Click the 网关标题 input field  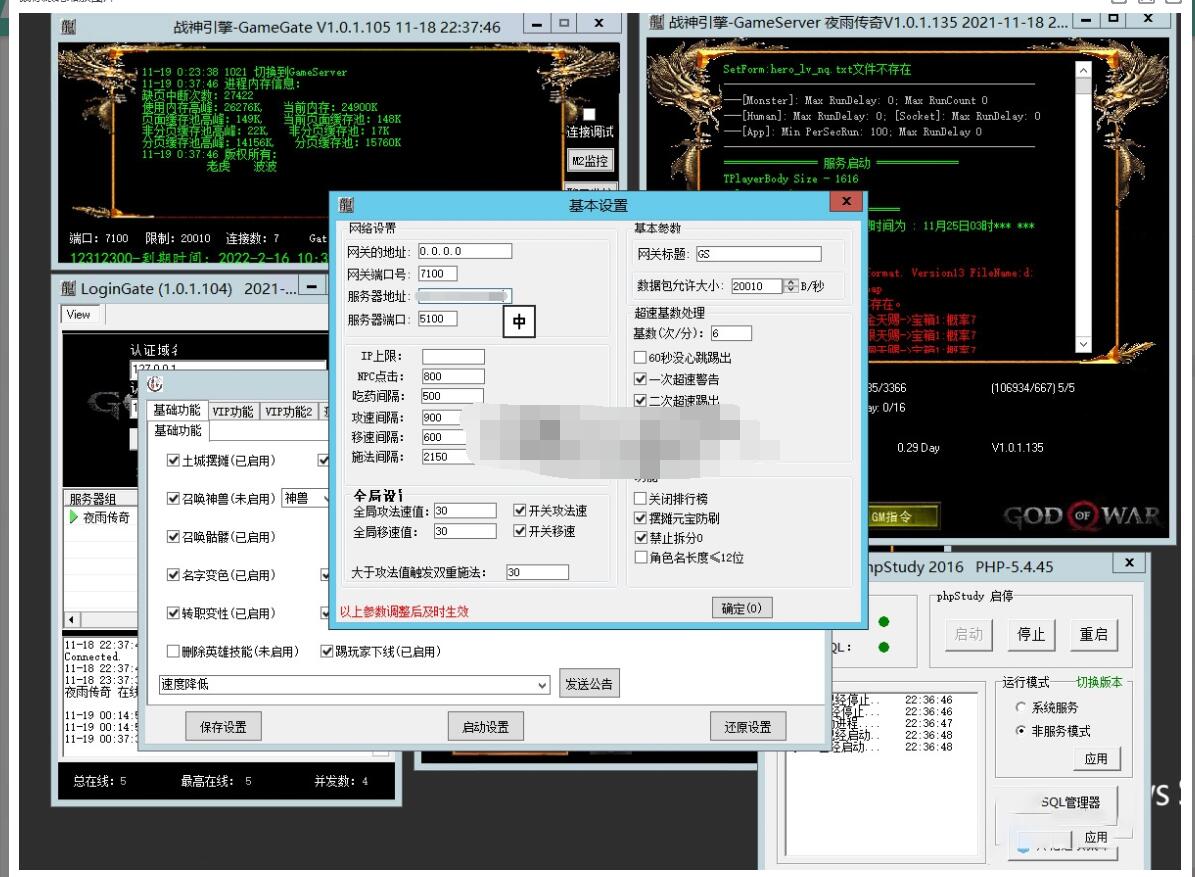pyautogui.click(x=757, y=254)
